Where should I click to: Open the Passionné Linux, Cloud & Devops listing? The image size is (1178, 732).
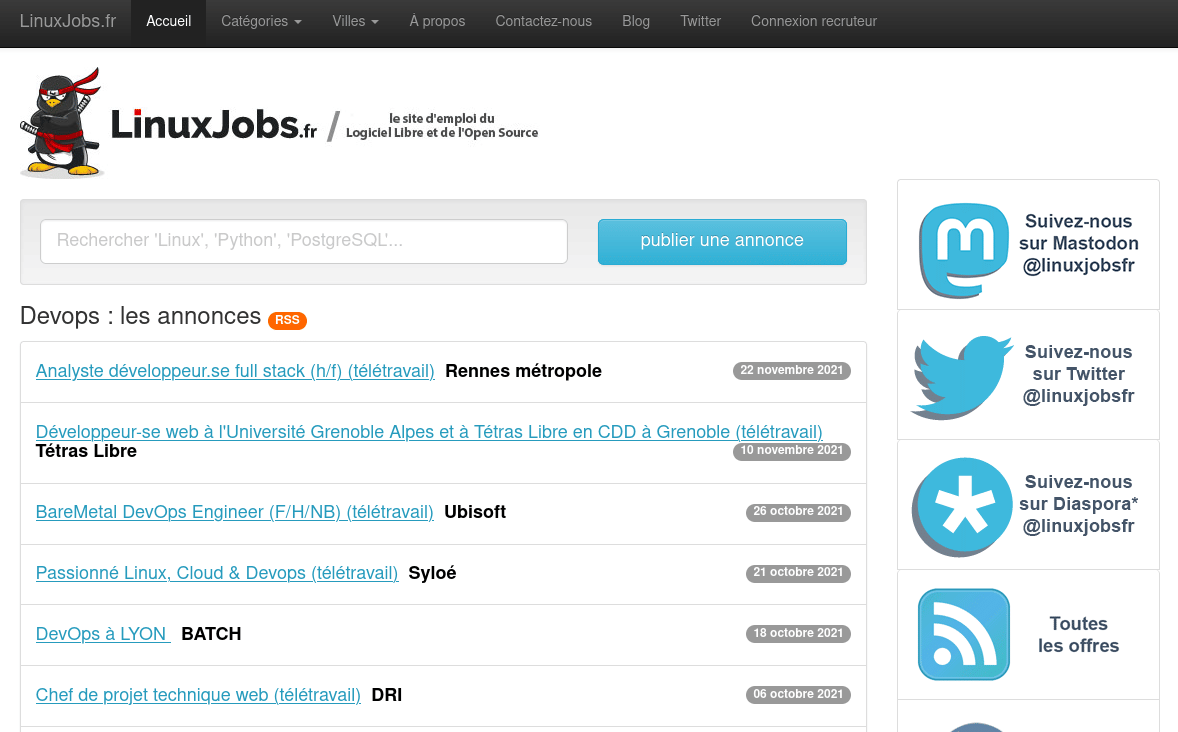[217, 573]
